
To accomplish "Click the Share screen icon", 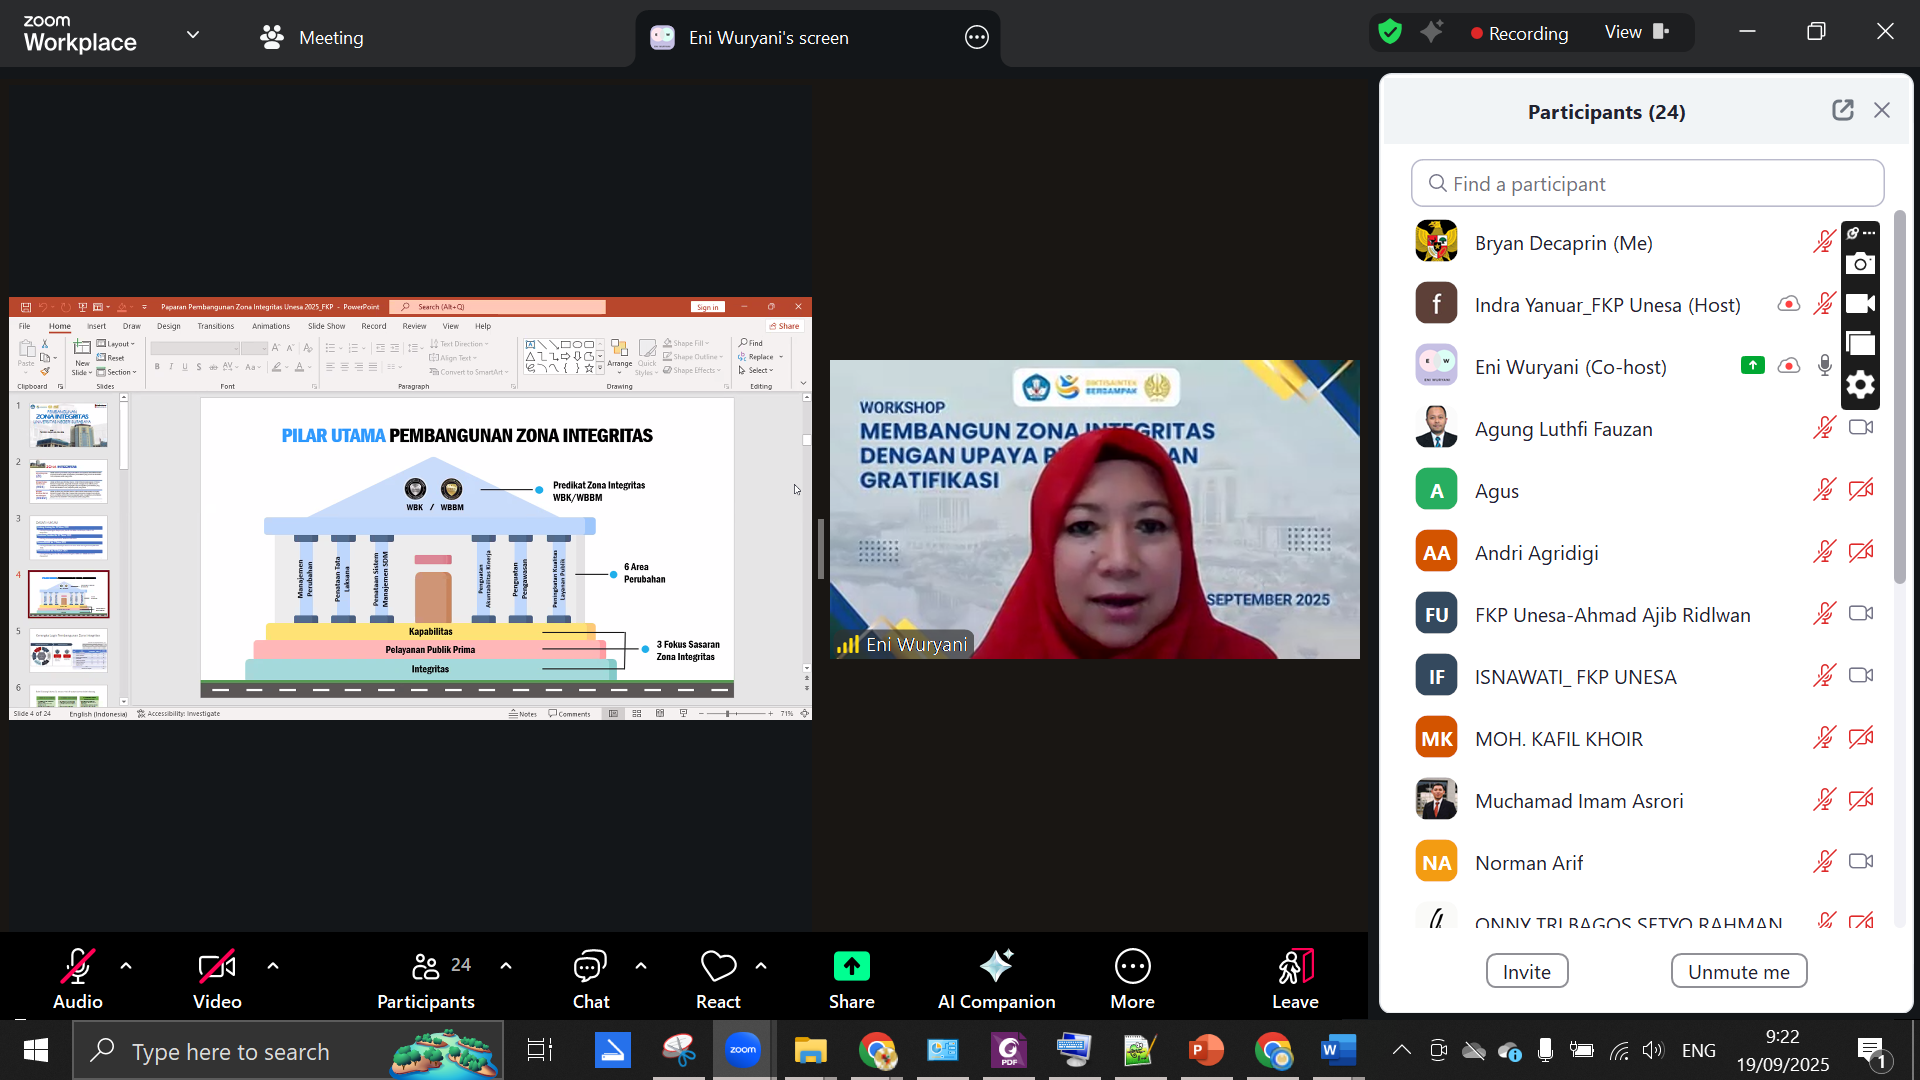I will (851, 967).
